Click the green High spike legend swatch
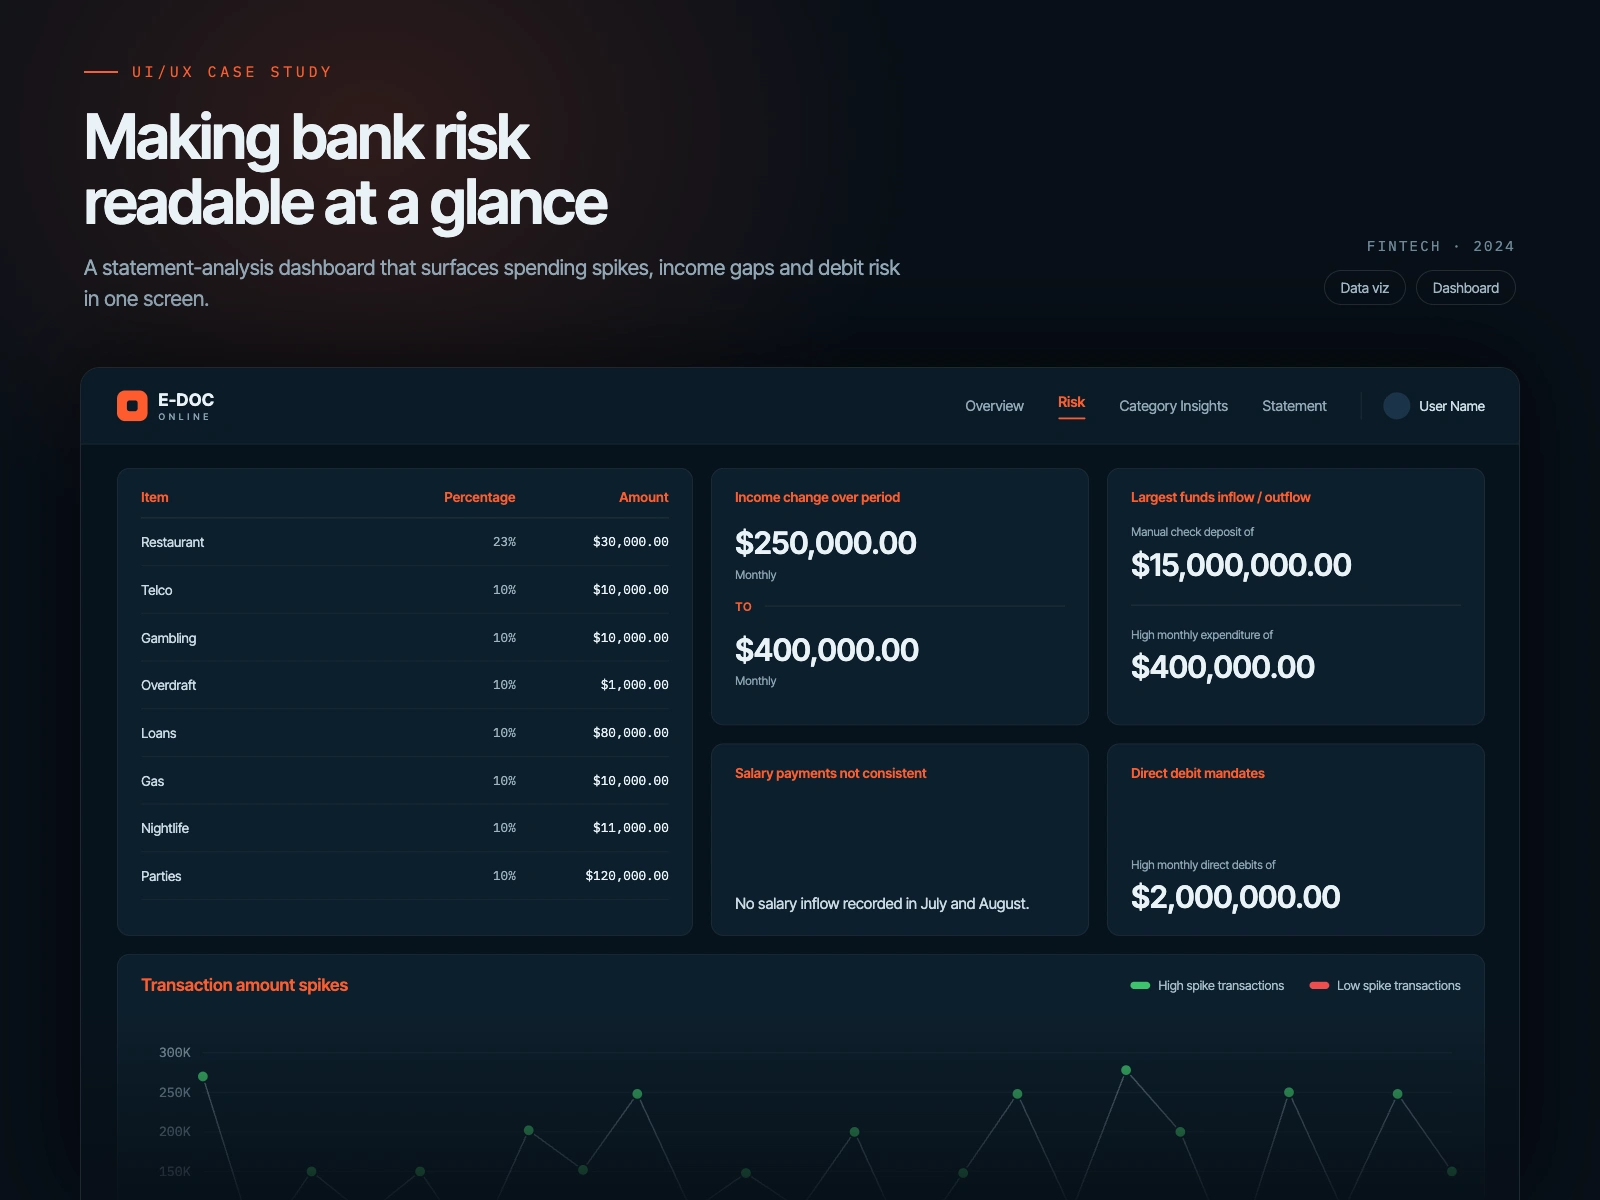 pyautogui.click(x=1140, y=986)
